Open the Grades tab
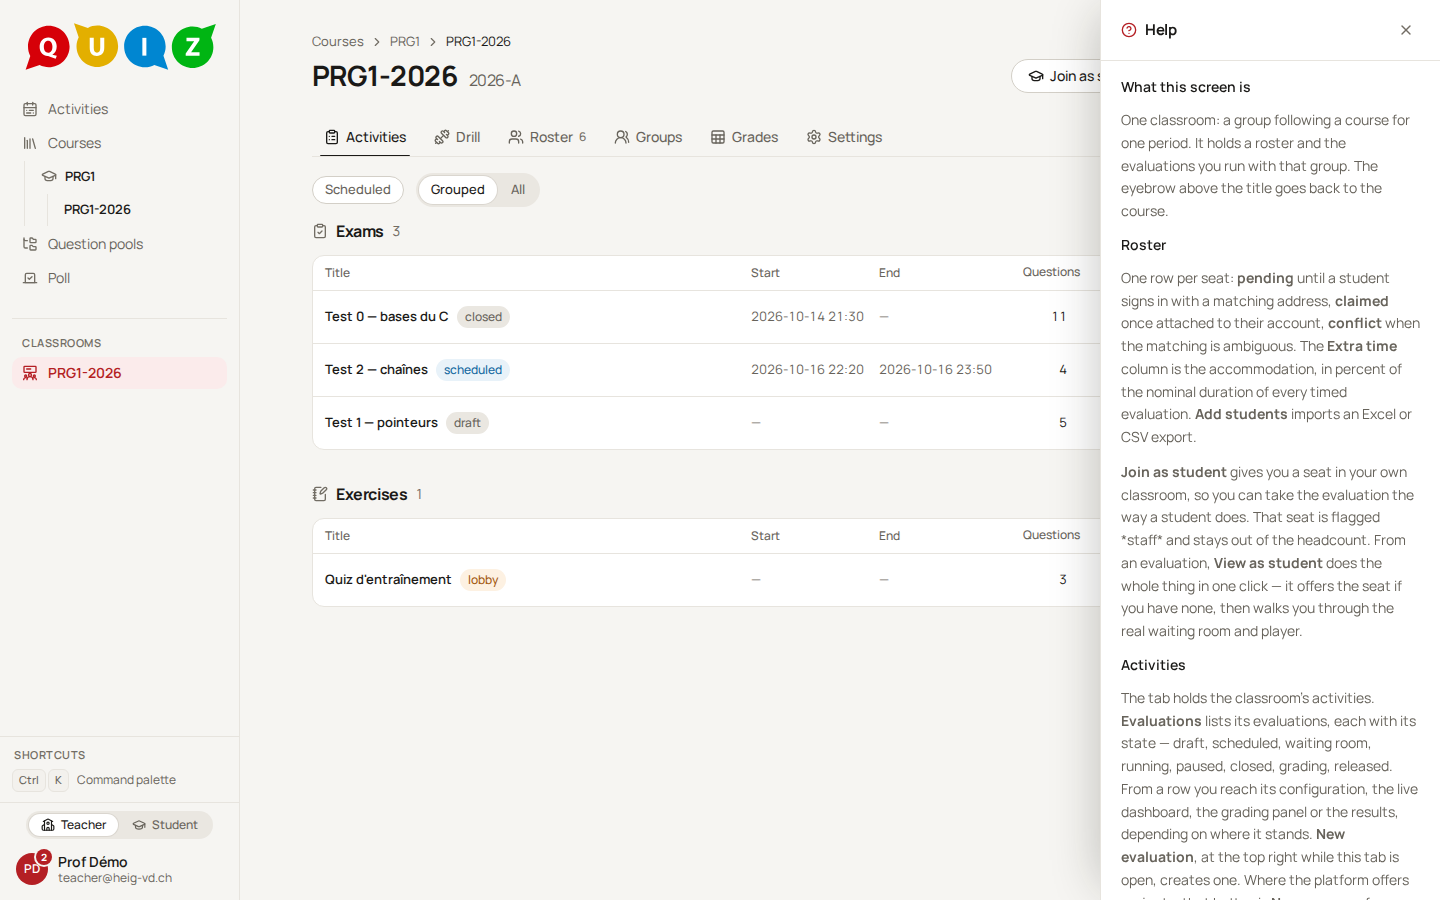This screenshot has height=900, width=1440. tap(744, 137)
